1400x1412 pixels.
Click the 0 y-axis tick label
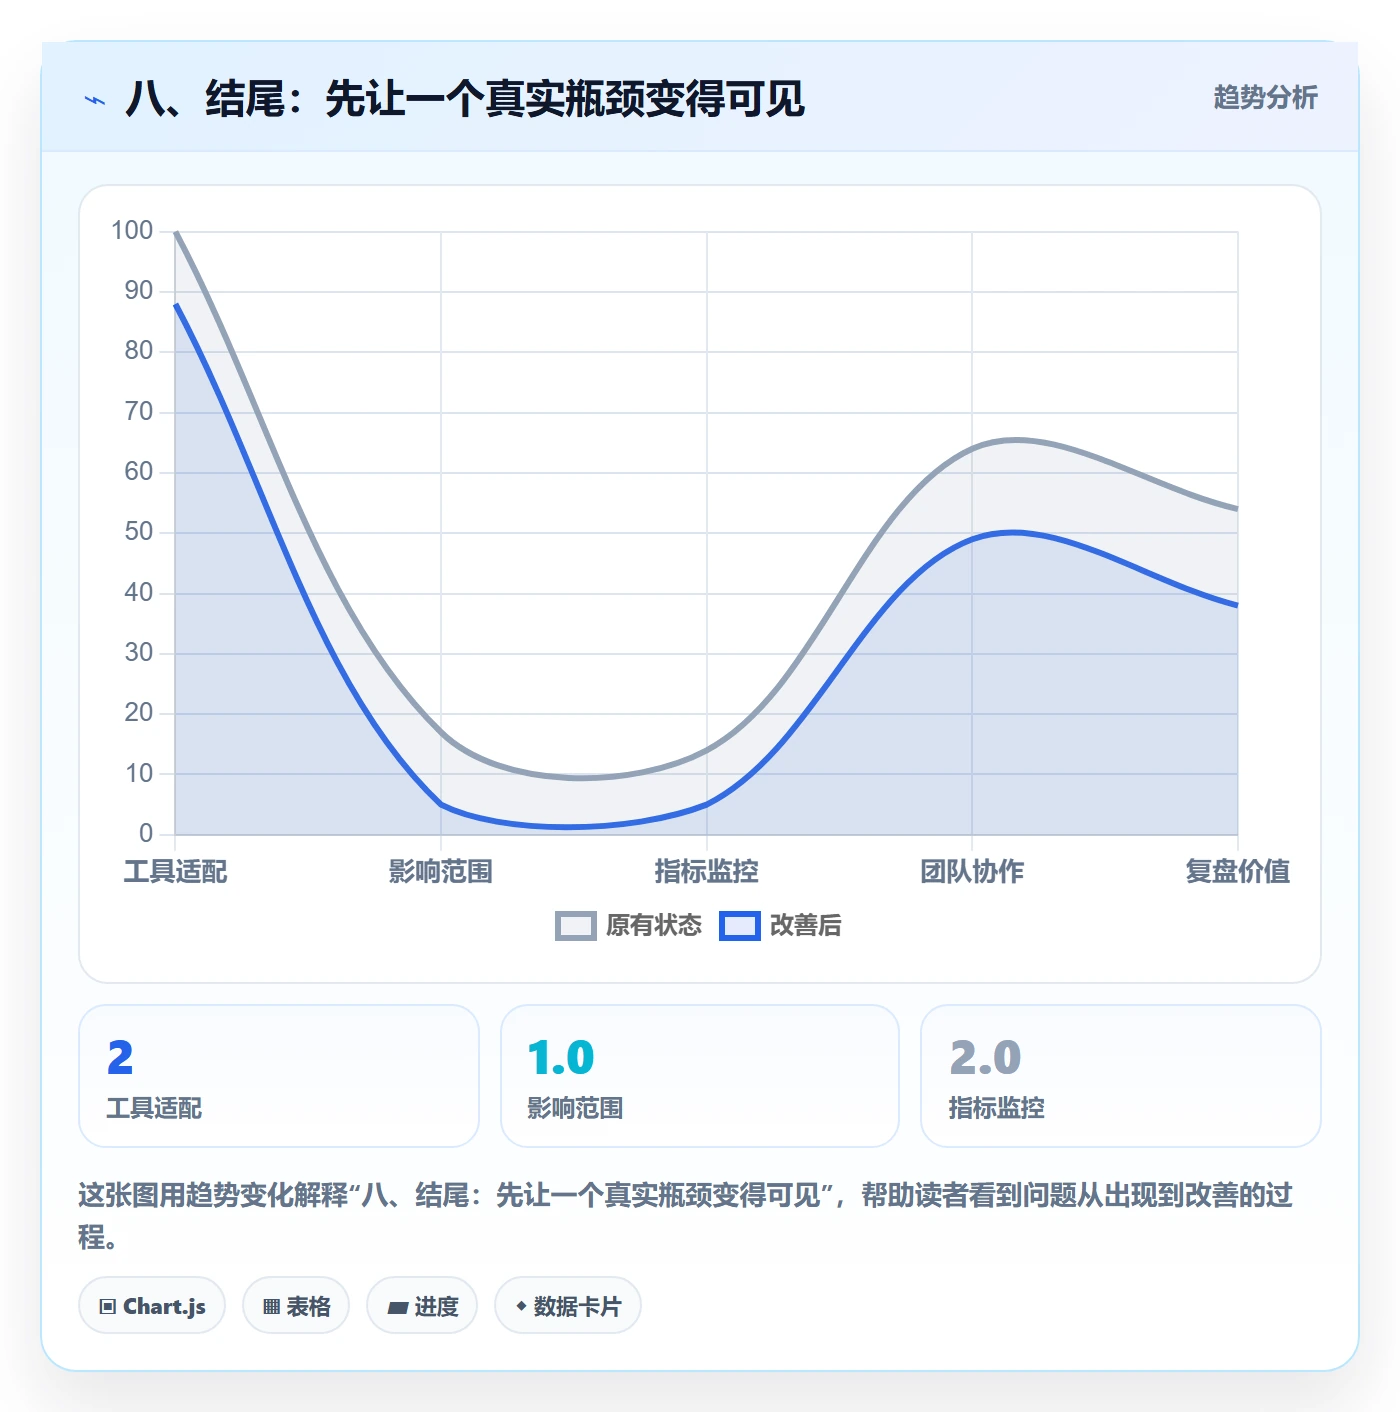click(146, 833)
